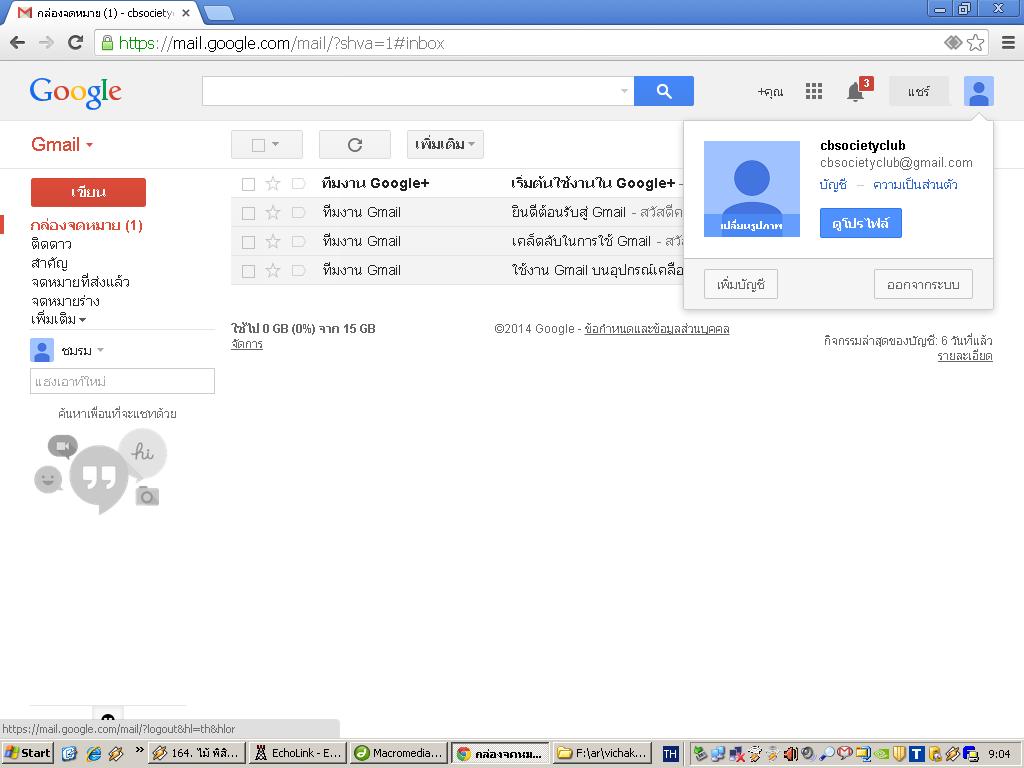Tick checkbox for ยินดีต้อนรับสู่ Gmail email
This screenshot has width=1024, height=768.
(248, 213)
